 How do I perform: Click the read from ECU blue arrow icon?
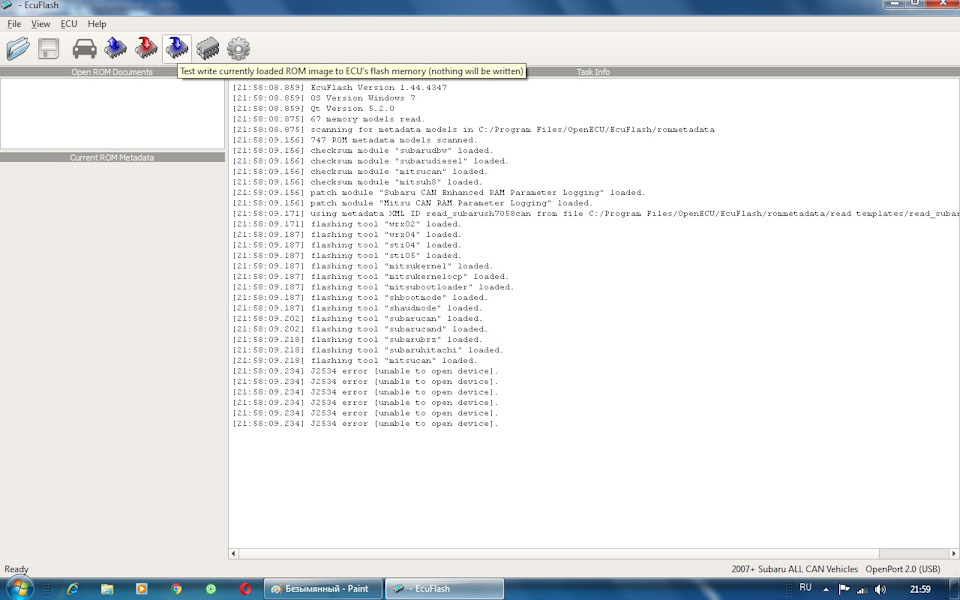click(x=116, y=48)
